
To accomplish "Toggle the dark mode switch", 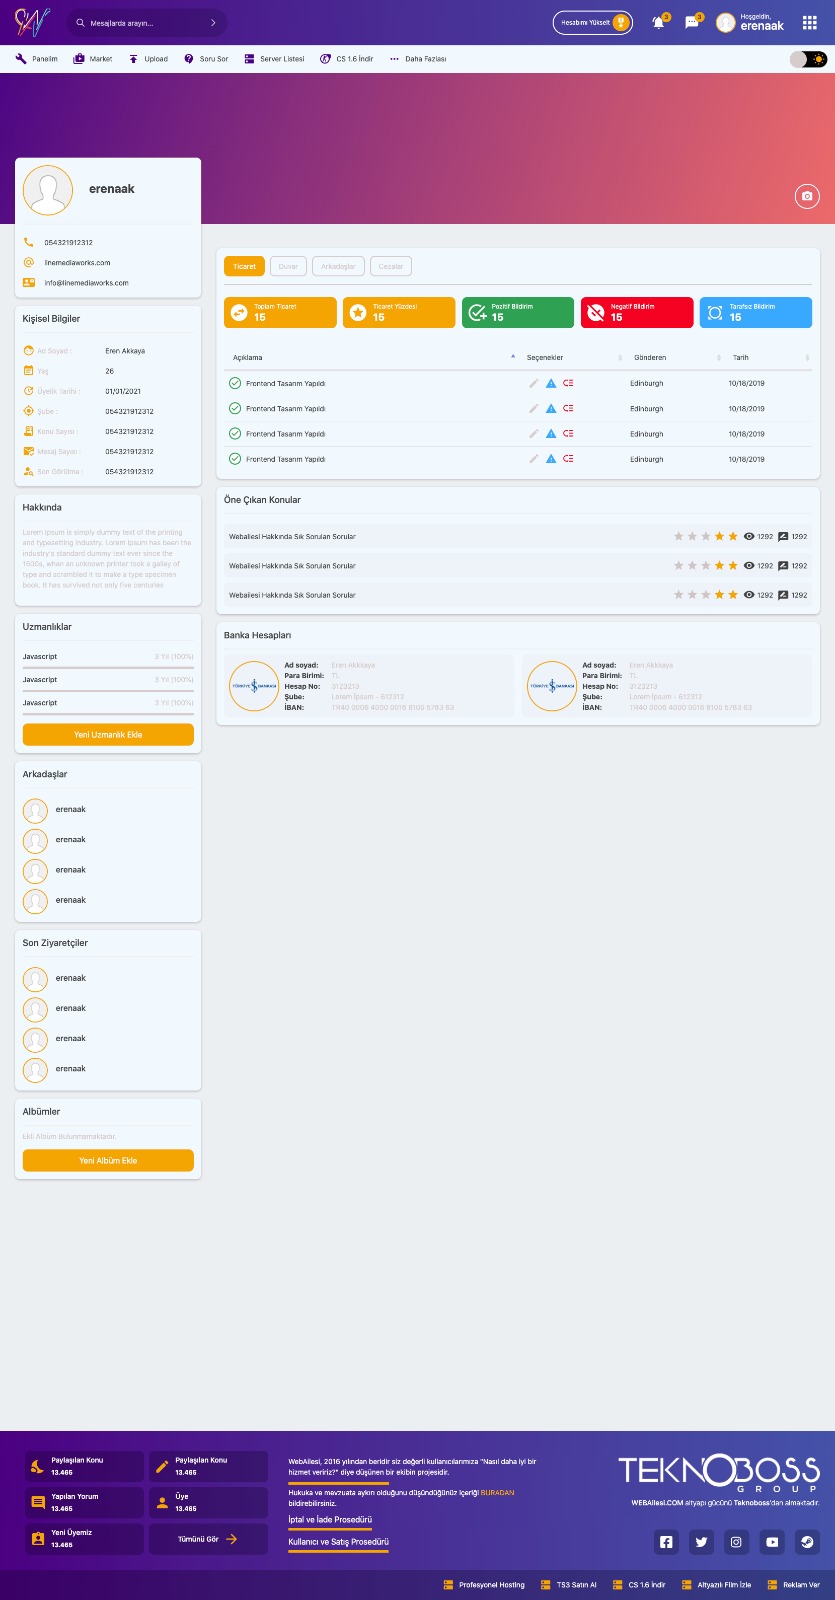I will [808, 59].
